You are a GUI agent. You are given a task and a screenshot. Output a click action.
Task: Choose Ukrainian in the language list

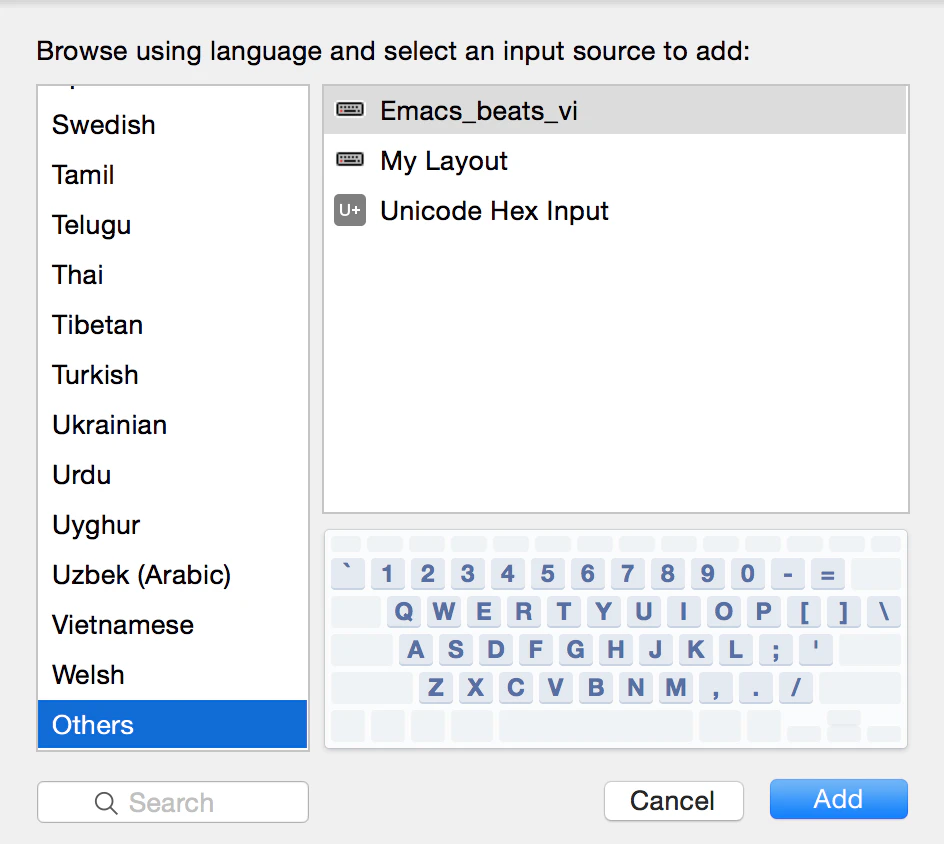[172, 424]
